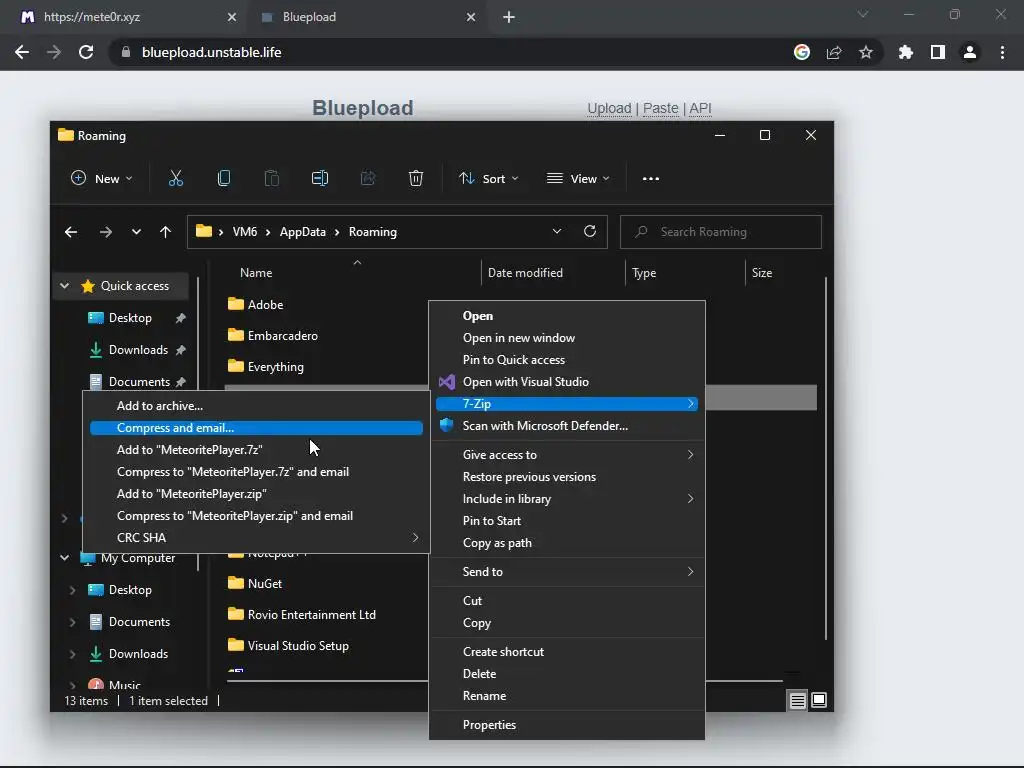The image size is (1024, 768).
Task: Select the Visual Studio Setup folder
Action: click(298, 646)
